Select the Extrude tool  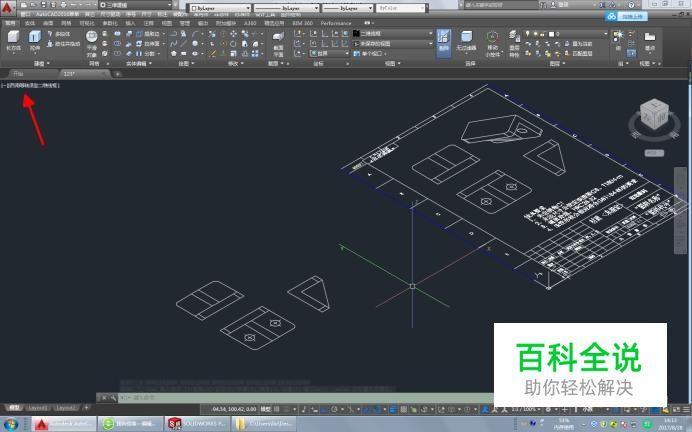(x=34, y=41)
